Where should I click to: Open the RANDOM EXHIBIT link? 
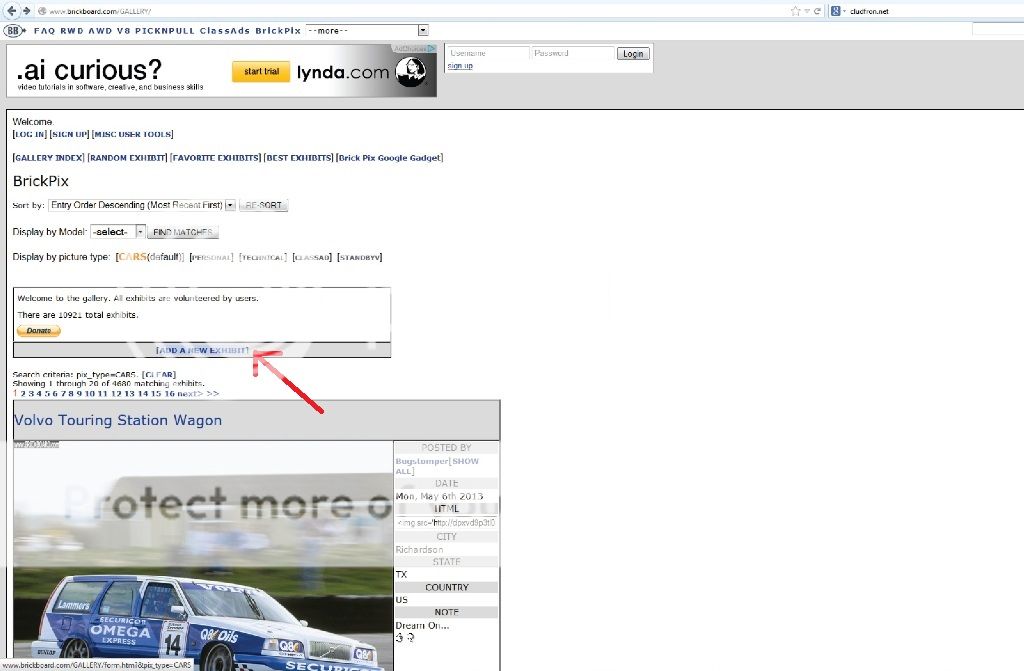pos(128,158)
